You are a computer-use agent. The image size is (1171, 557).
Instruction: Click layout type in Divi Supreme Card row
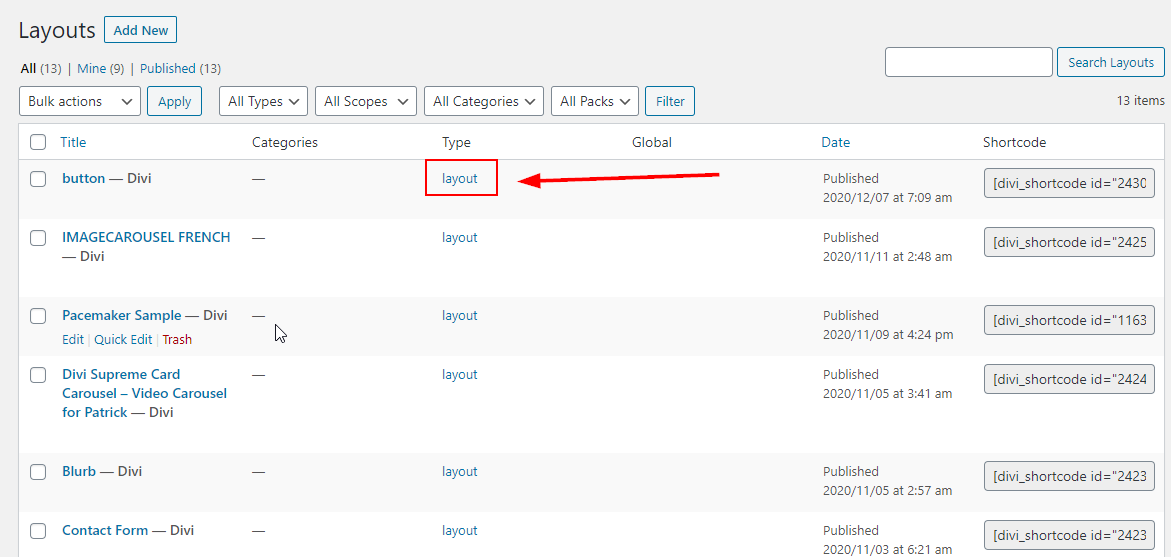point(459,375)
